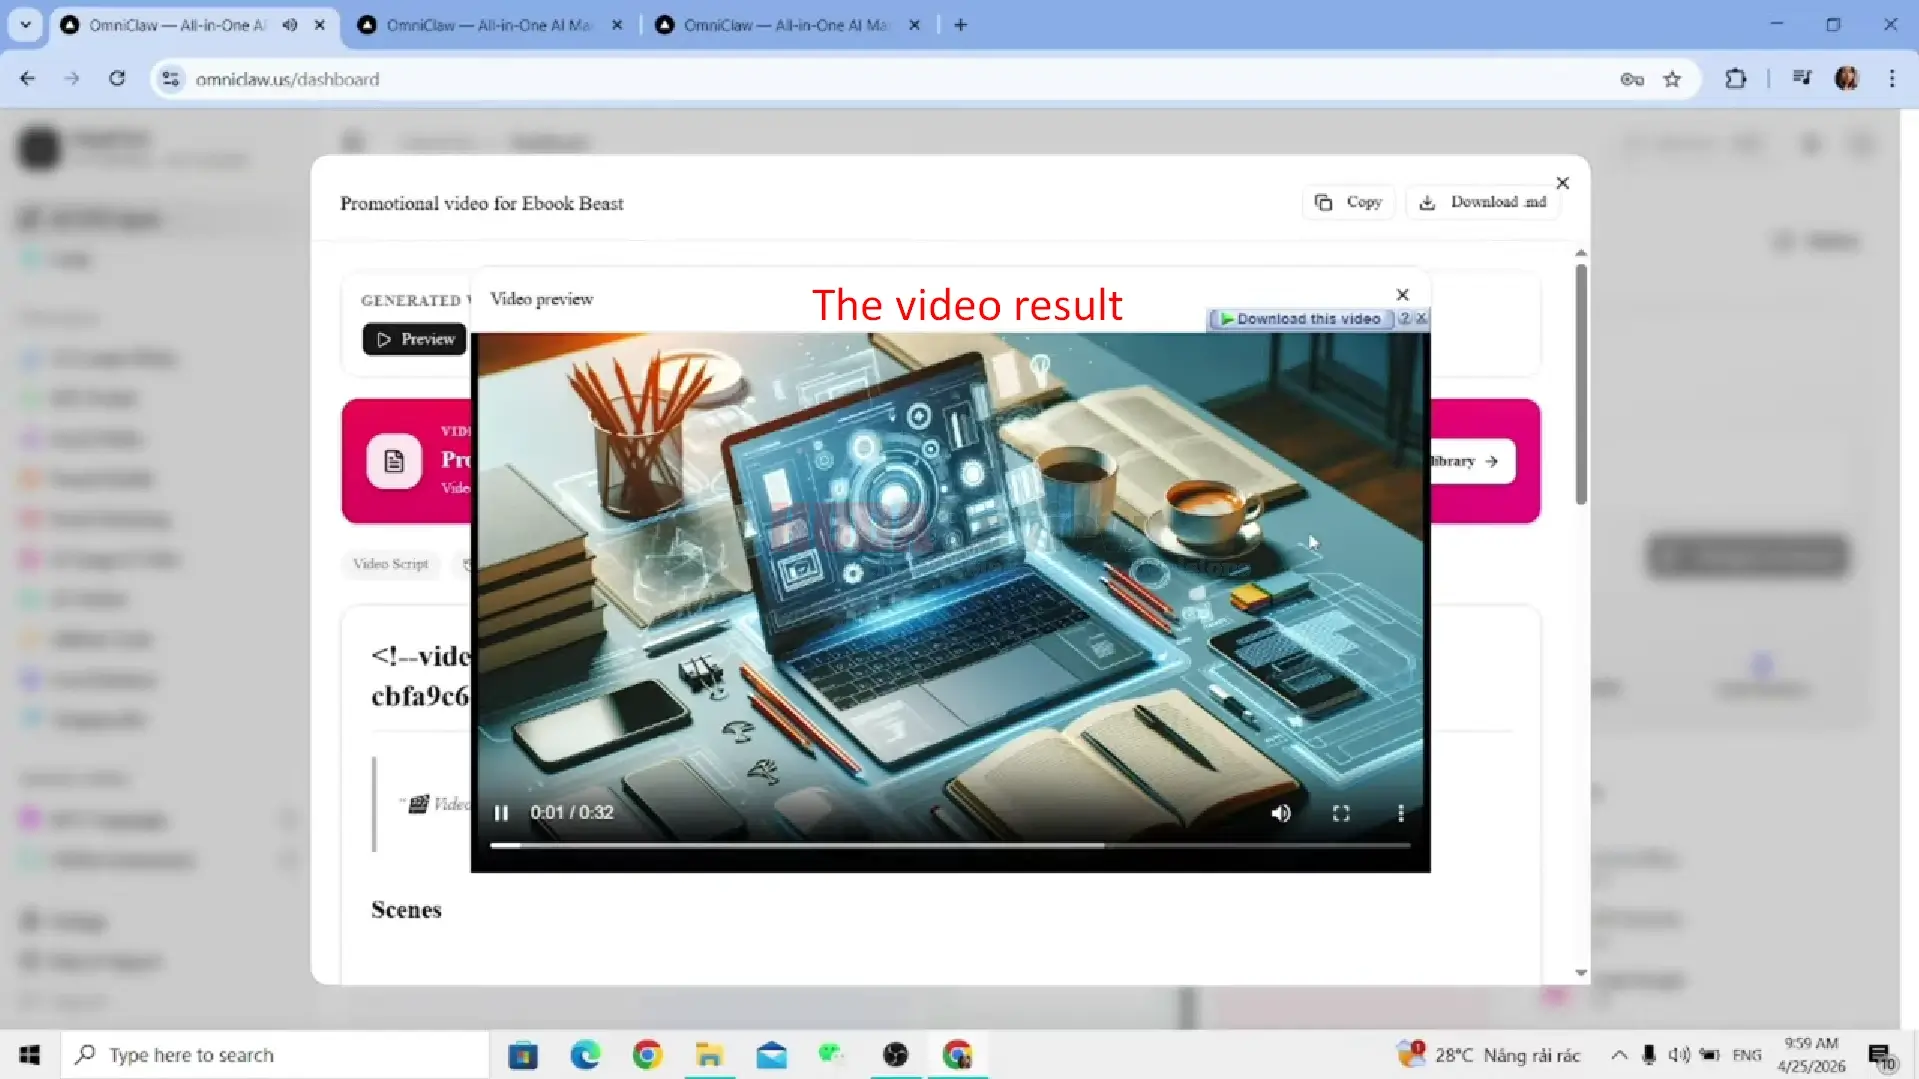Close the Video preview popup
The image size is (1919, 1079).
point(1402,294)
